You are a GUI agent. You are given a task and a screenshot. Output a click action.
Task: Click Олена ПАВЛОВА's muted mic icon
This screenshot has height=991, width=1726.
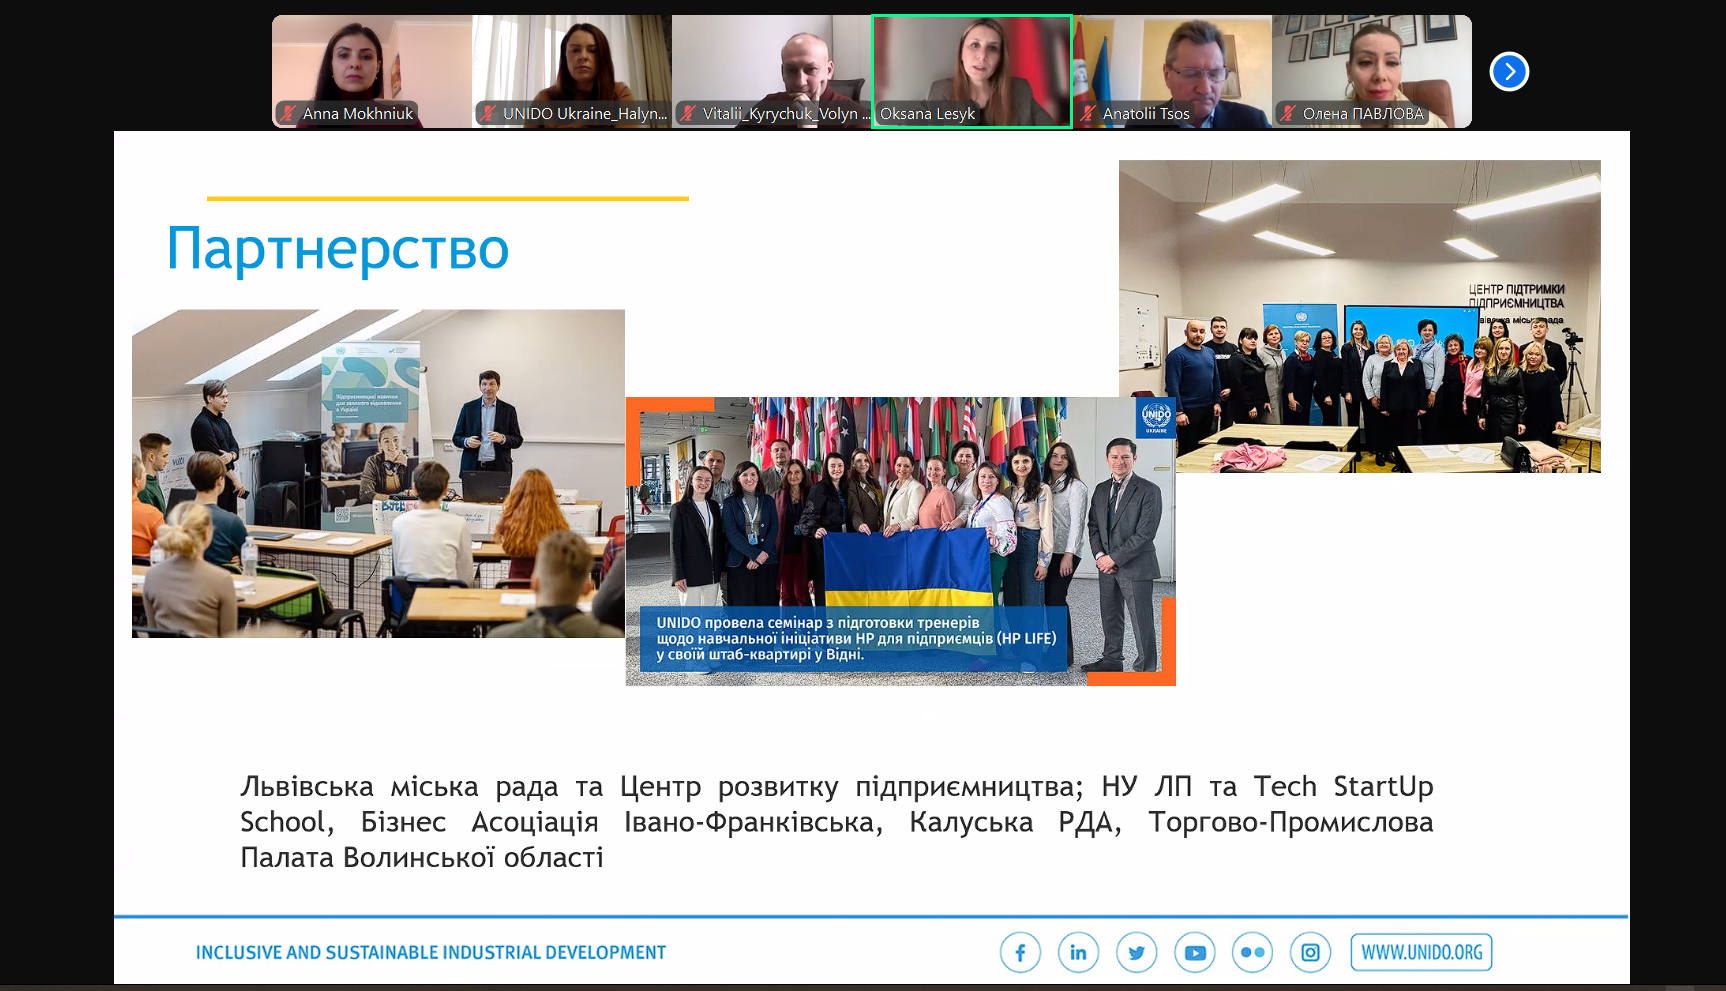pyautogui.click(x=1288, y=114)
